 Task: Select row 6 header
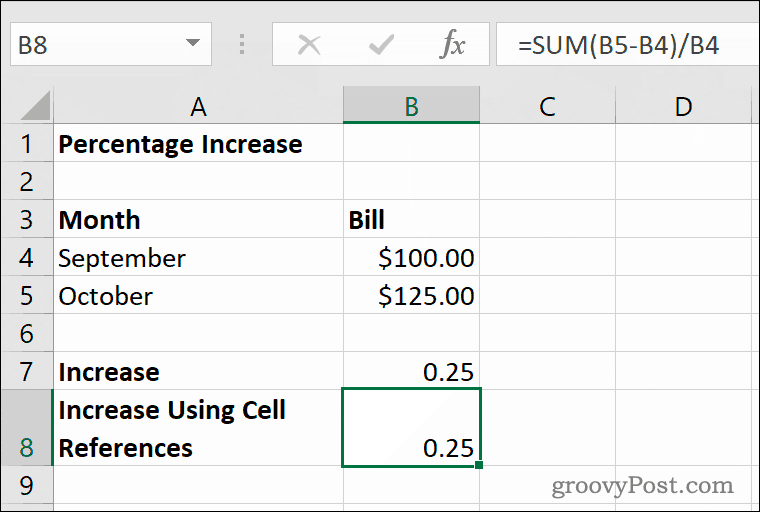[x=27, y=334]
